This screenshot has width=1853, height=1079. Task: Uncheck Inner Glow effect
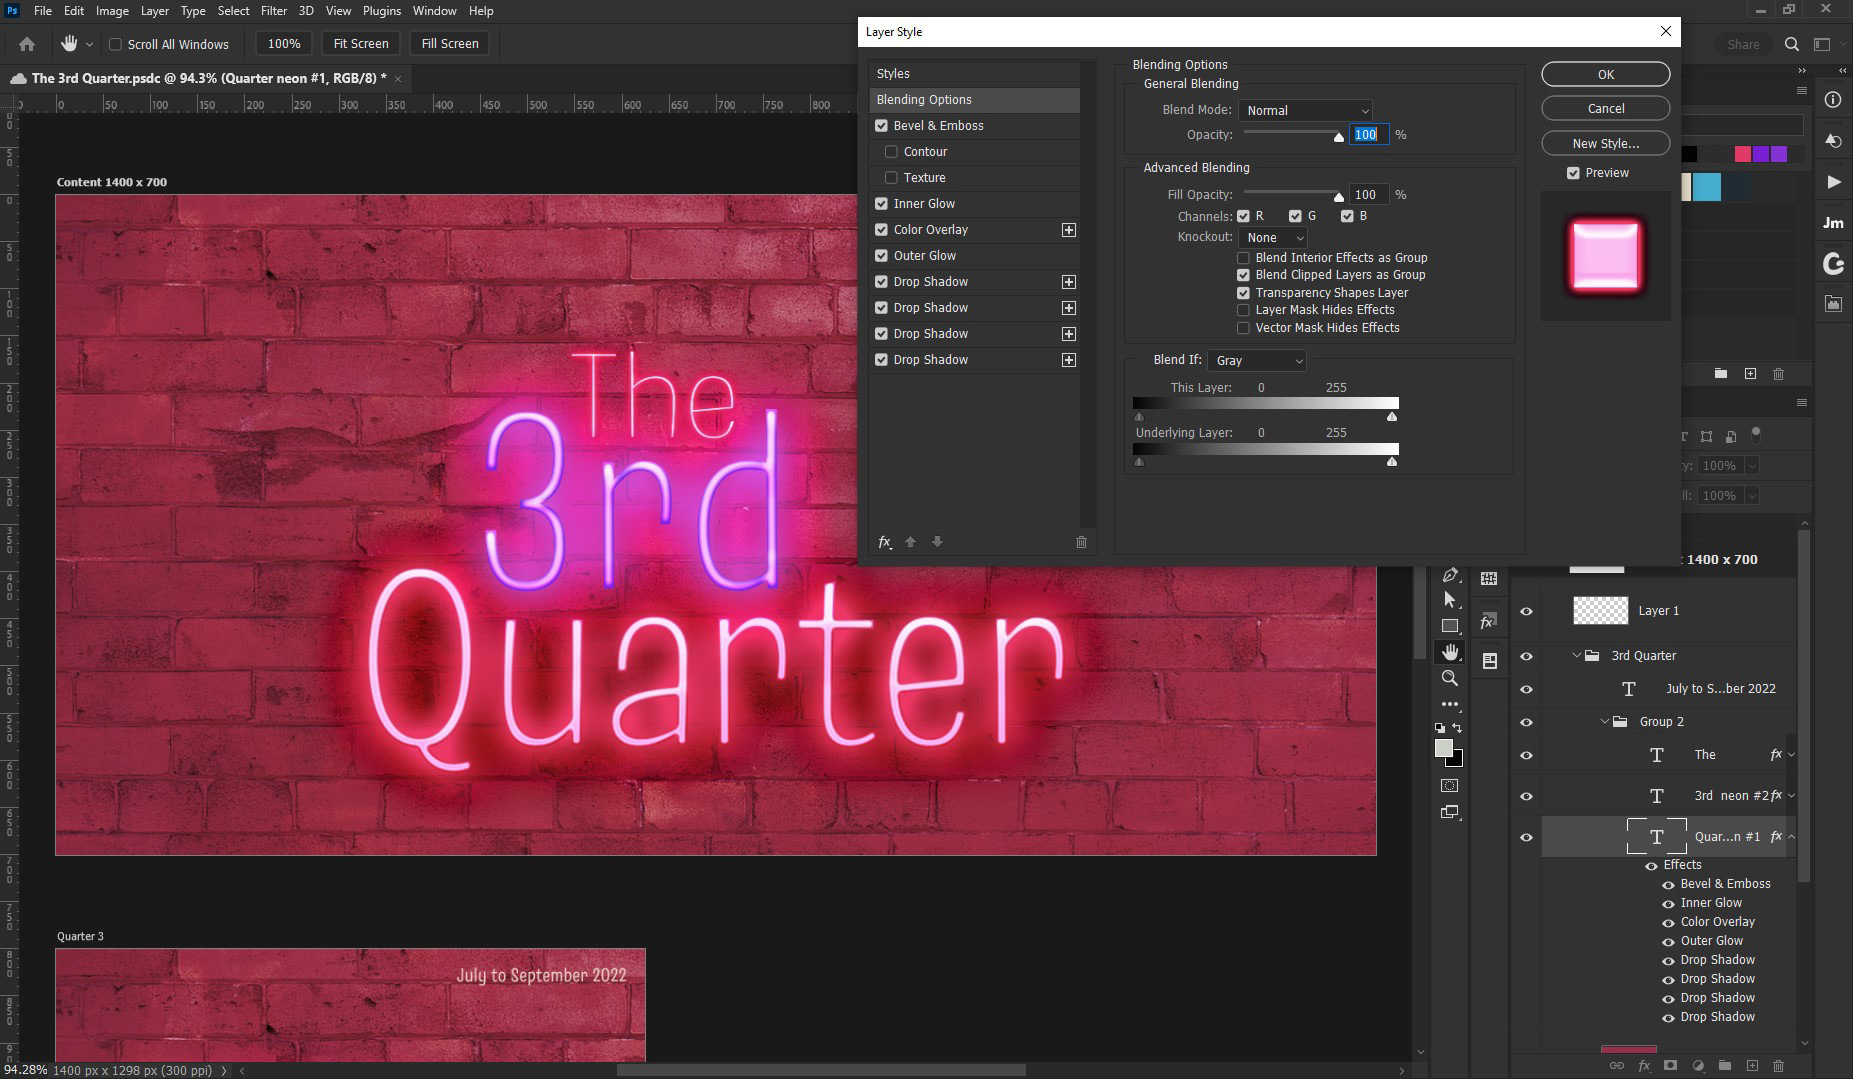click(x=881, y=204)
